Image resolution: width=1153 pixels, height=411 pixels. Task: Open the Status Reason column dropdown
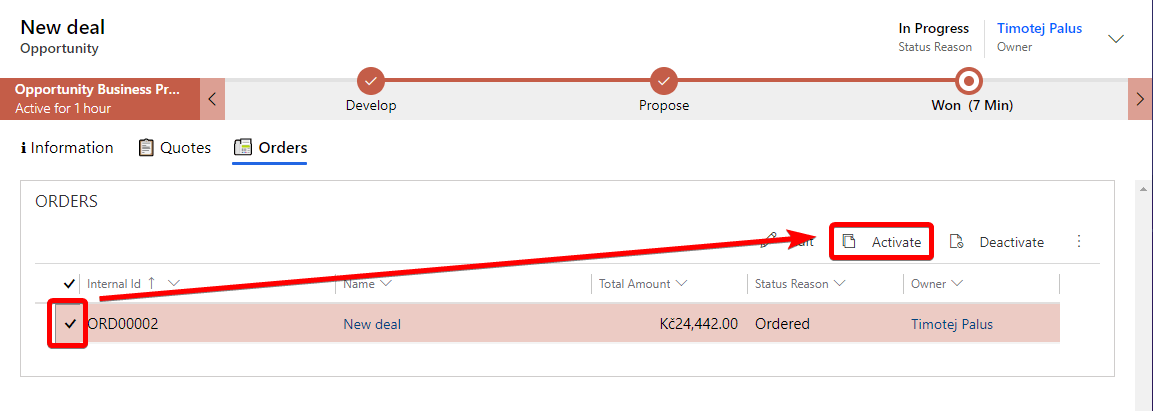pos(840,284)
